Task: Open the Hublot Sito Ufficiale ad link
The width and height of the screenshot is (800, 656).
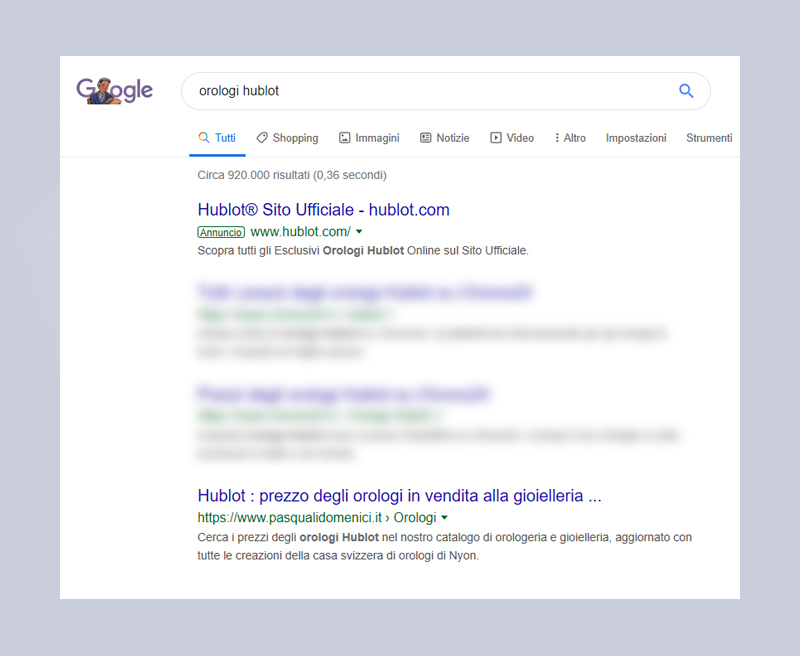Action: (x=323, y=210)
